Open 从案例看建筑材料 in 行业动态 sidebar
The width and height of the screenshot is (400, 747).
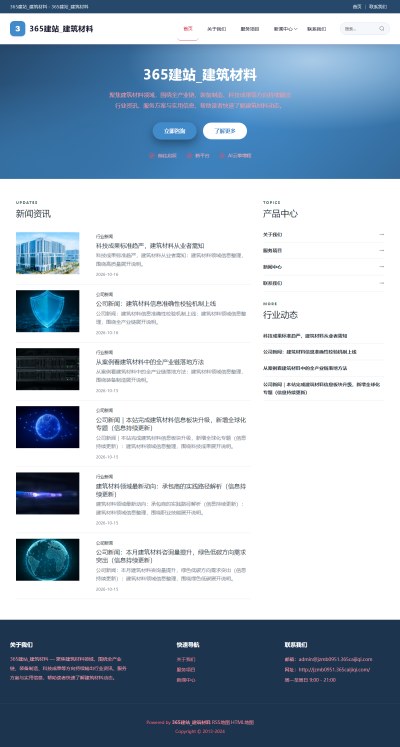[305, 368]
